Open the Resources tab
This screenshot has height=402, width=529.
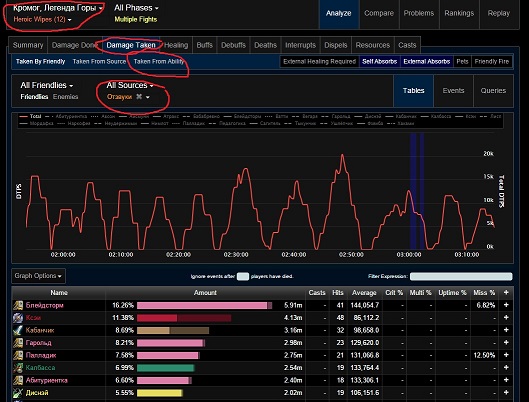372,45
